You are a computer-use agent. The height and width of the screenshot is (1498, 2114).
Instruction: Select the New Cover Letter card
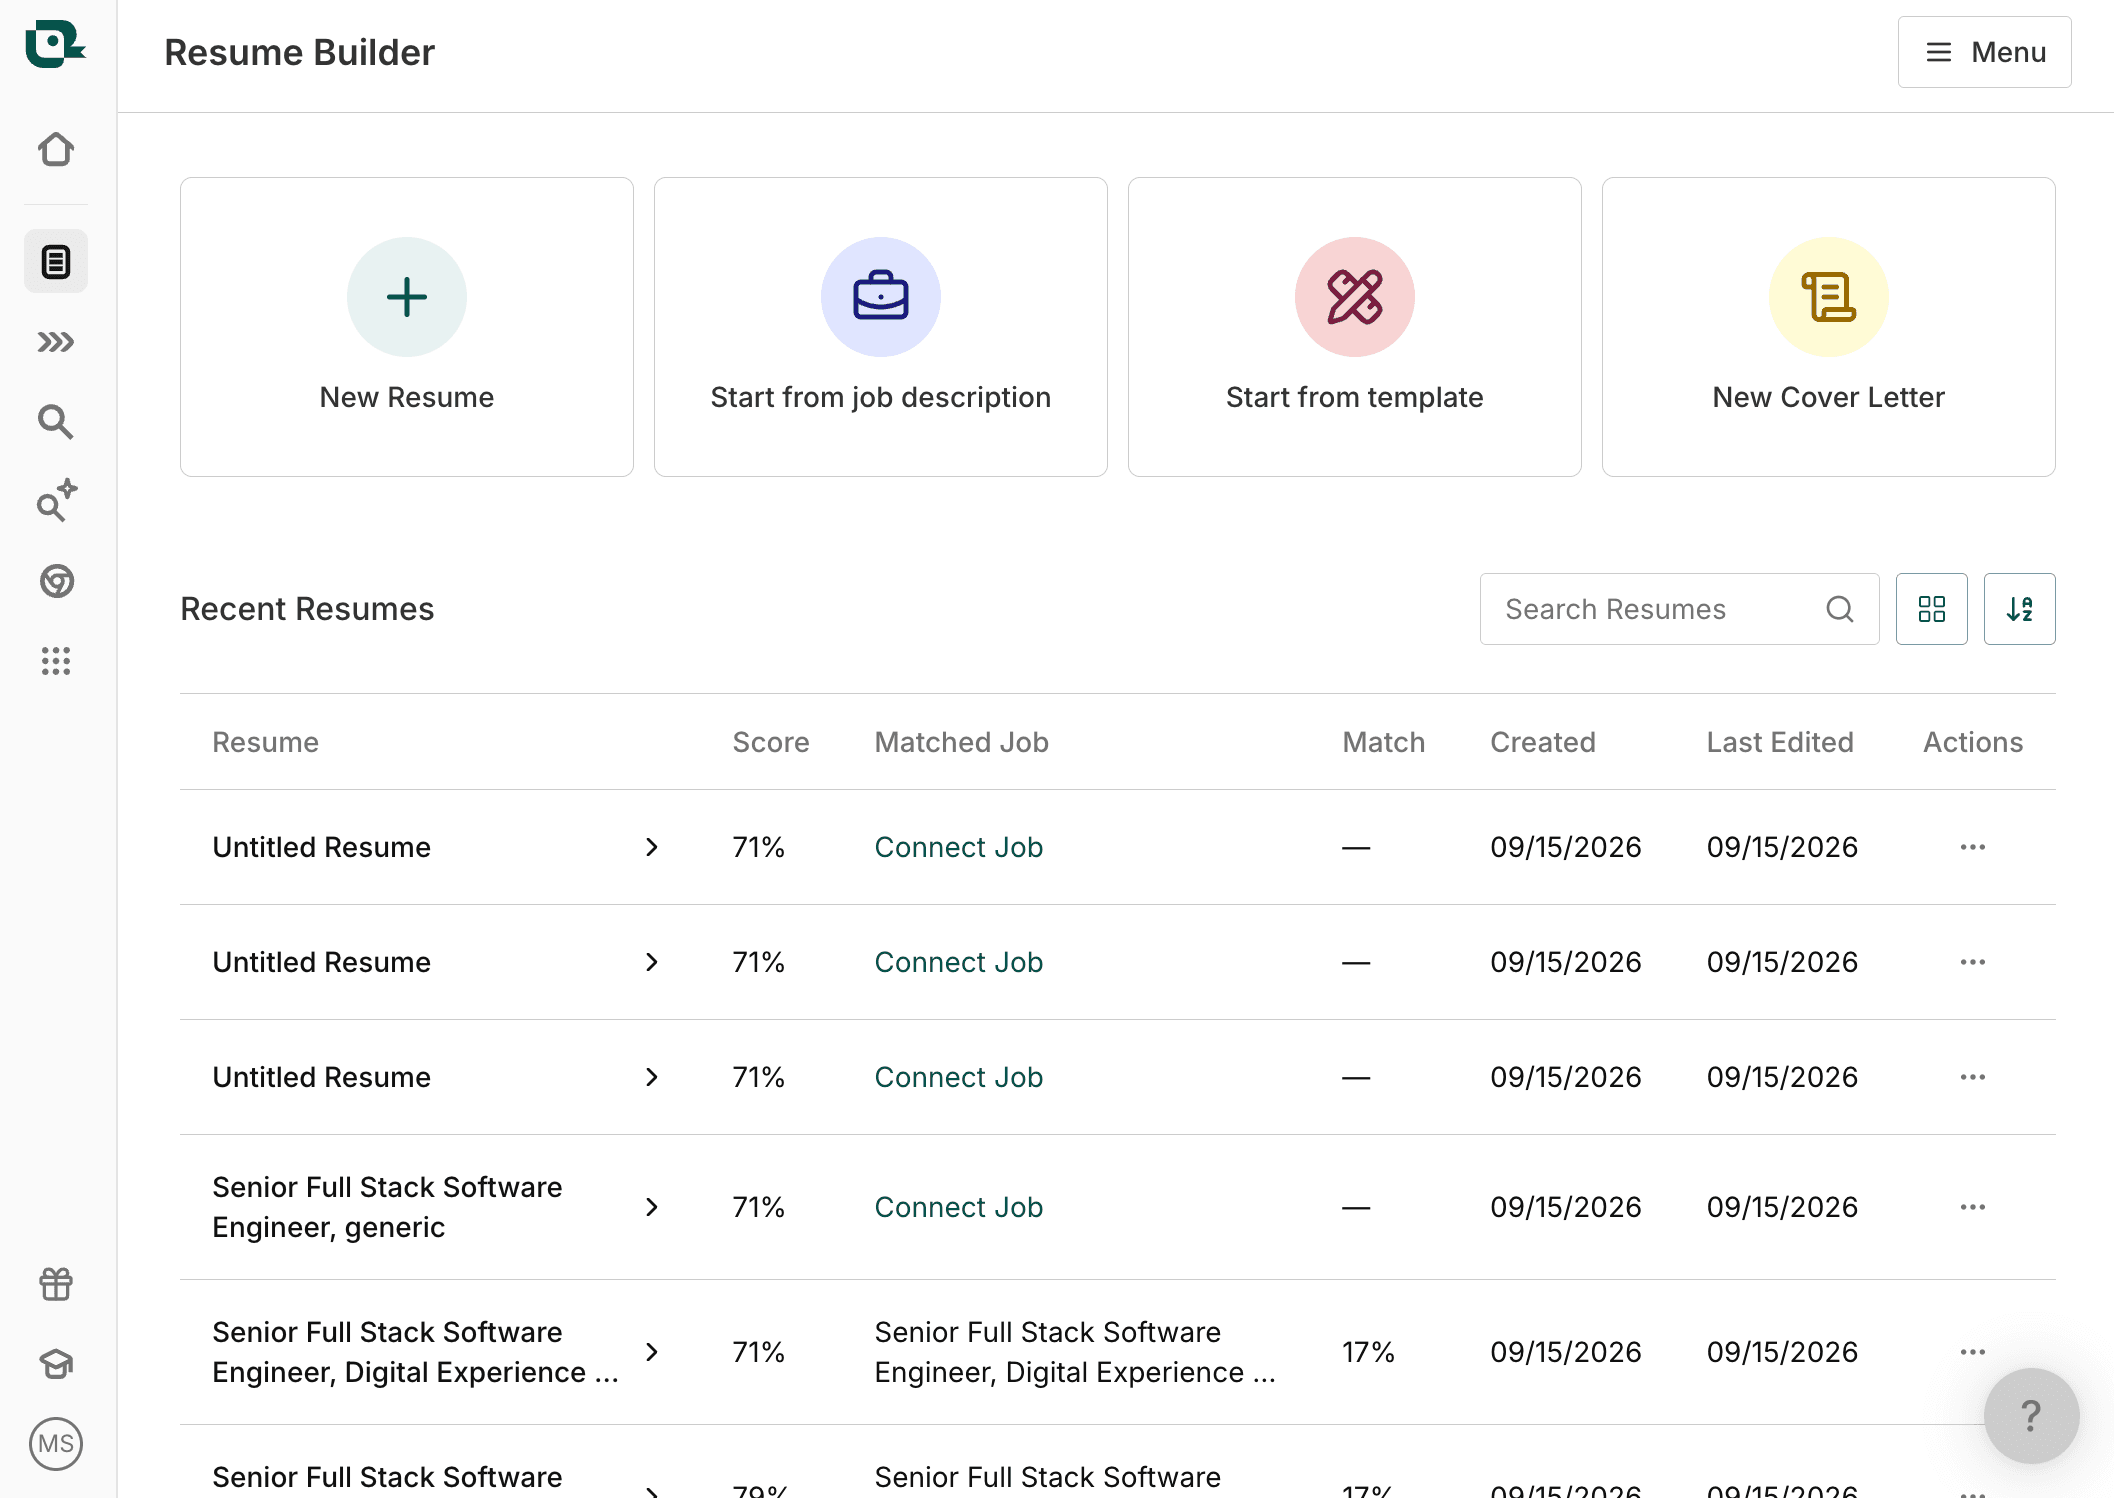[x=1829, y=327]
